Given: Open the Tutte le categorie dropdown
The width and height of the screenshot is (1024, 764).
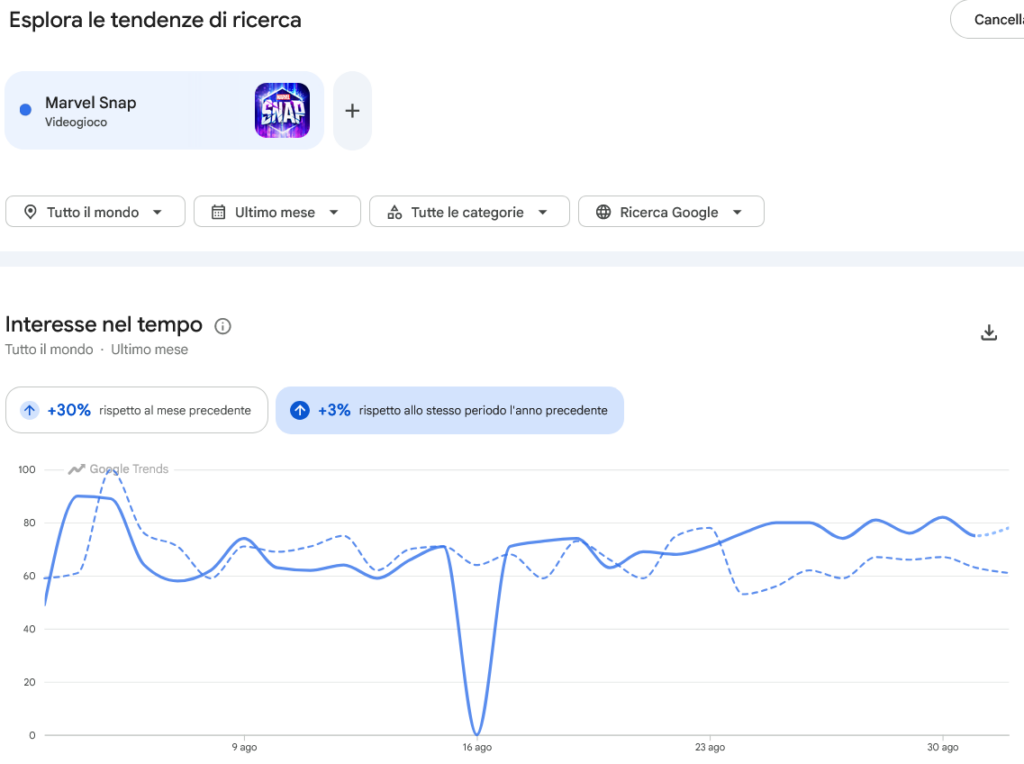Looking at the screenshot, I should (x=469, y=212).
